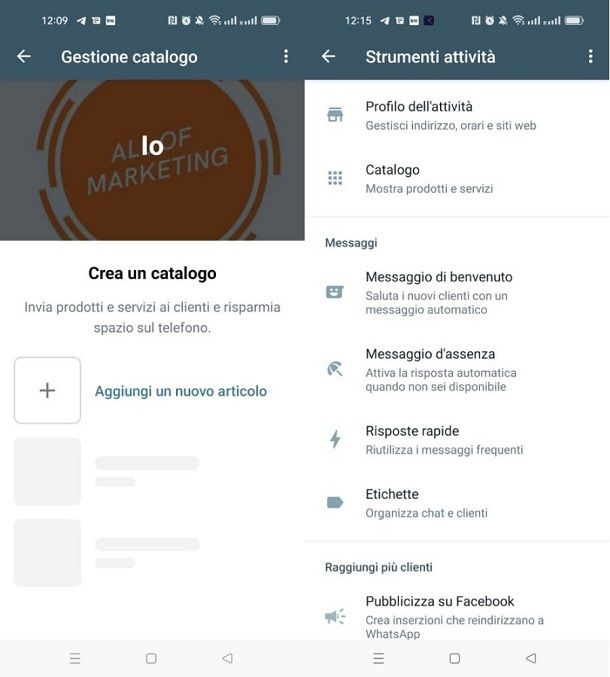Tap the umbrella icon for Messaggio d'assenza
Viewport: 610px width, 677px height.
[x=335, y=369]
